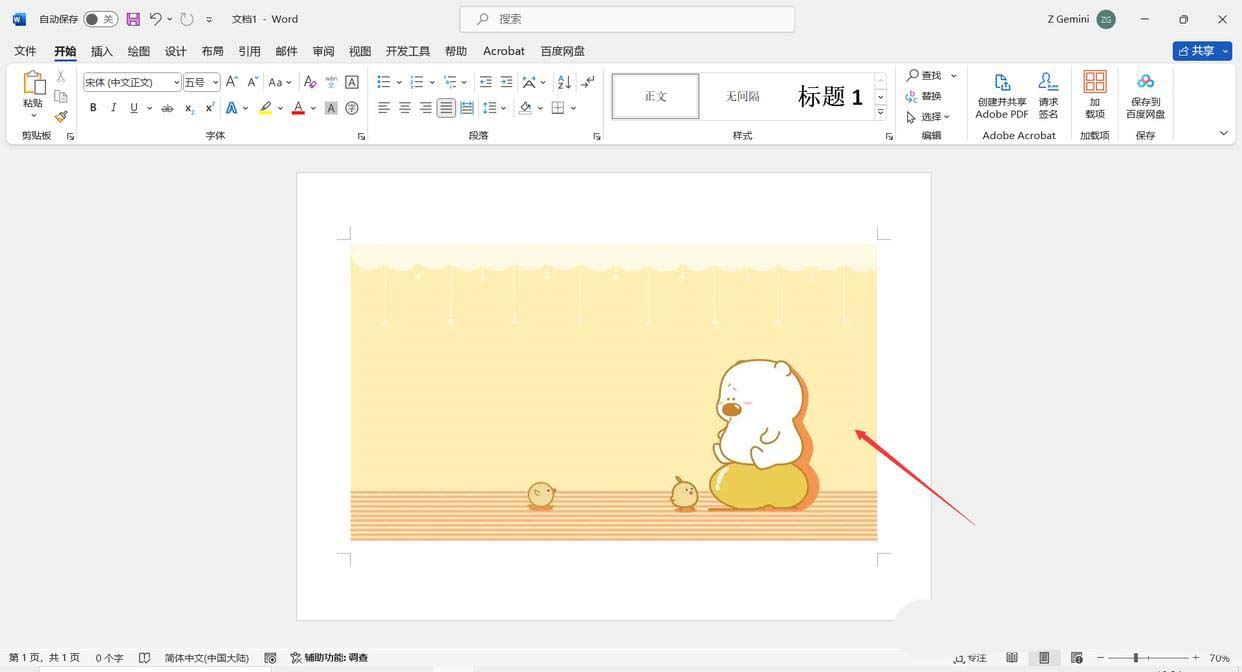
Task: Click the subscript icon
Action: point(188,107)
